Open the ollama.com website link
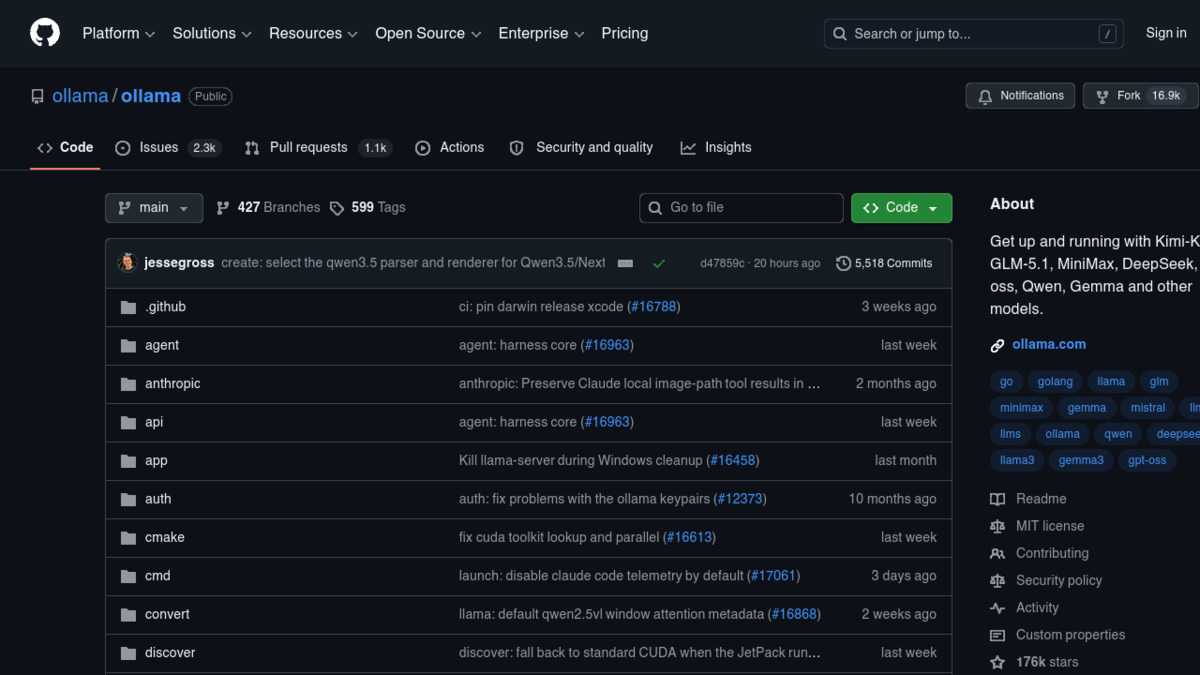Image resolution: width=1200 pixels, height=675 pixels. click(1049, 345)
